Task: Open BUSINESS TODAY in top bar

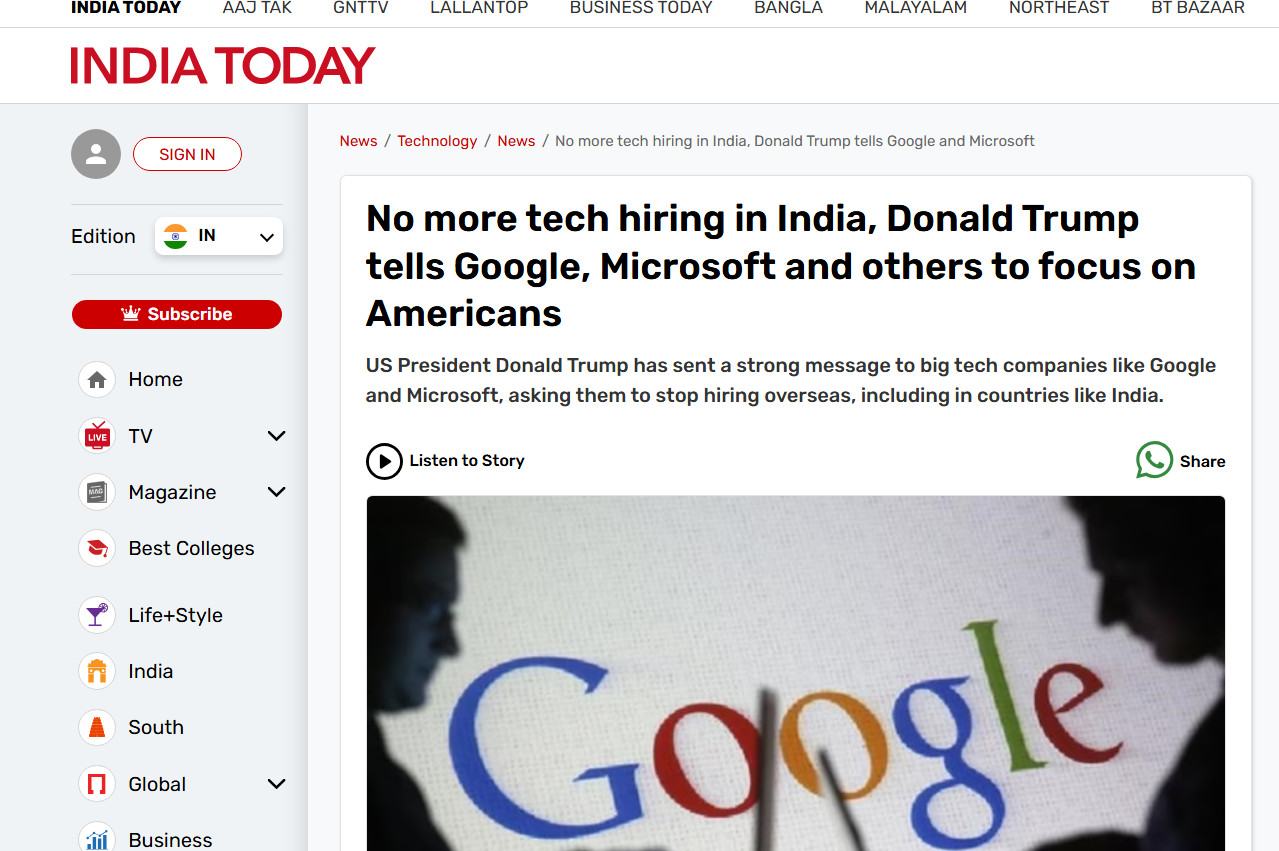Action: coord(641,8)
